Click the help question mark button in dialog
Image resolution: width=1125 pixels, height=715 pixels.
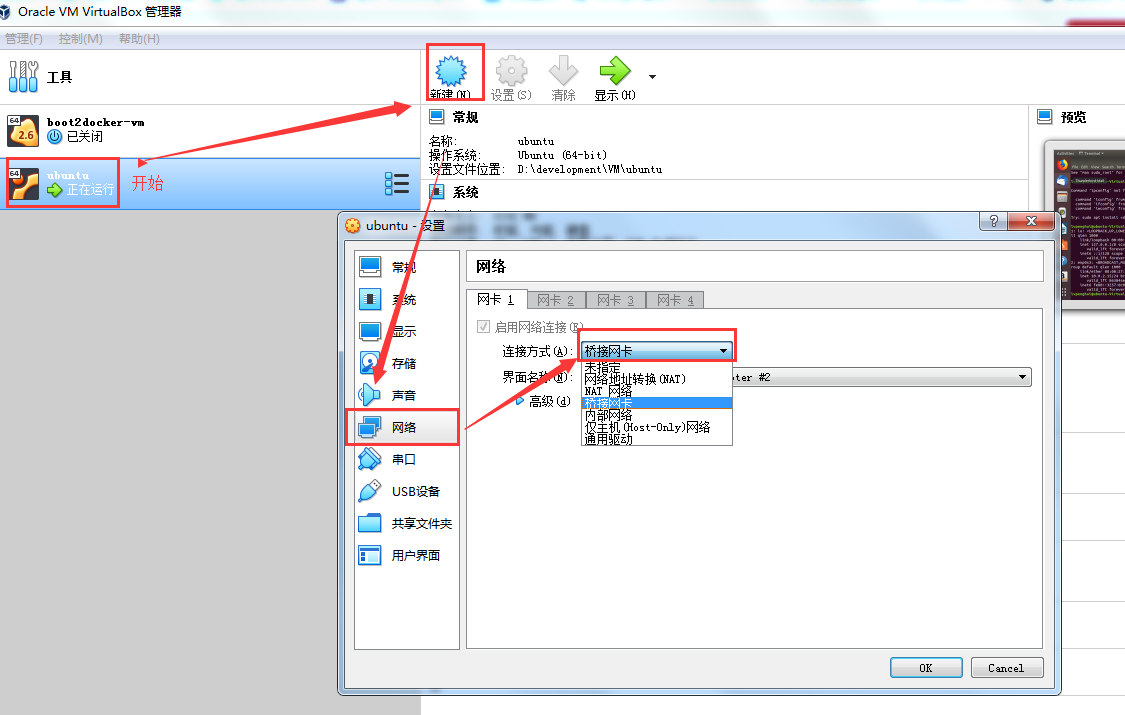(x=994, y=221)
